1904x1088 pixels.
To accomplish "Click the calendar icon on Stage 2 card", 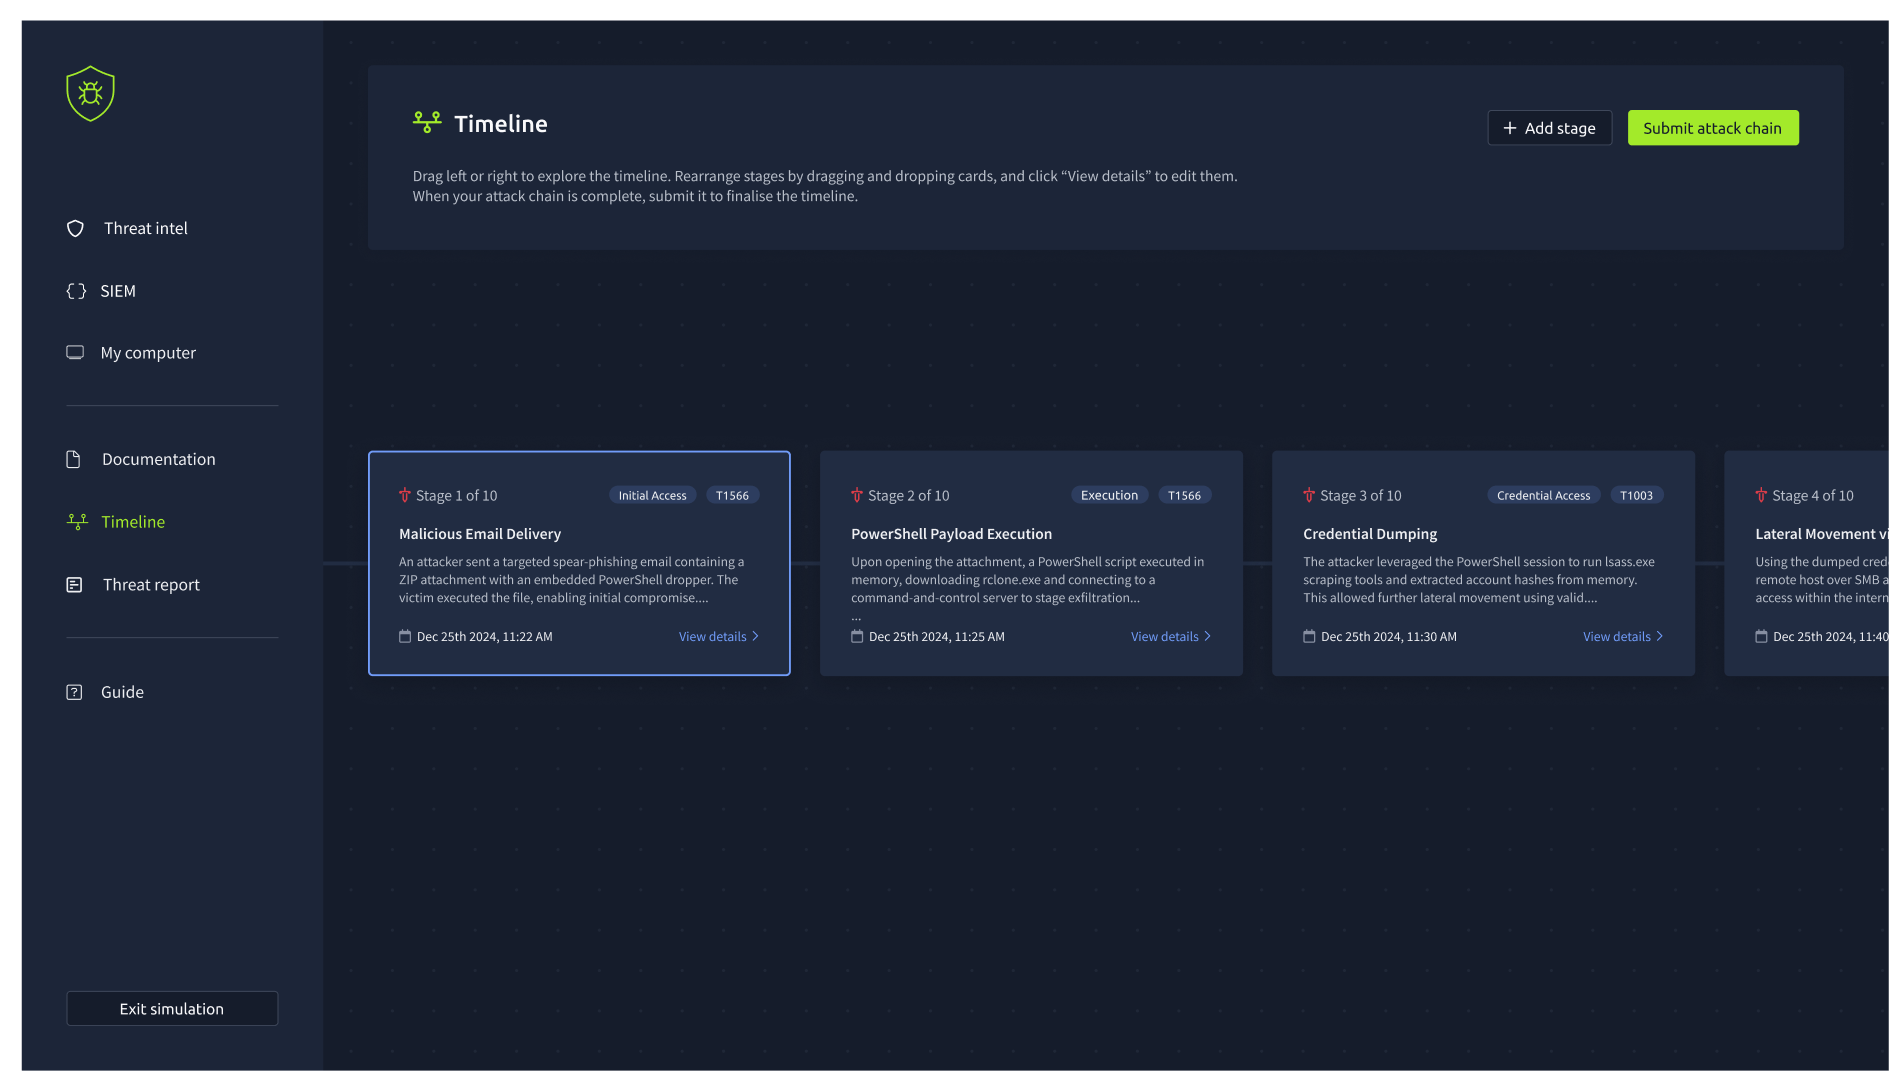I will [x=857, y=636].
